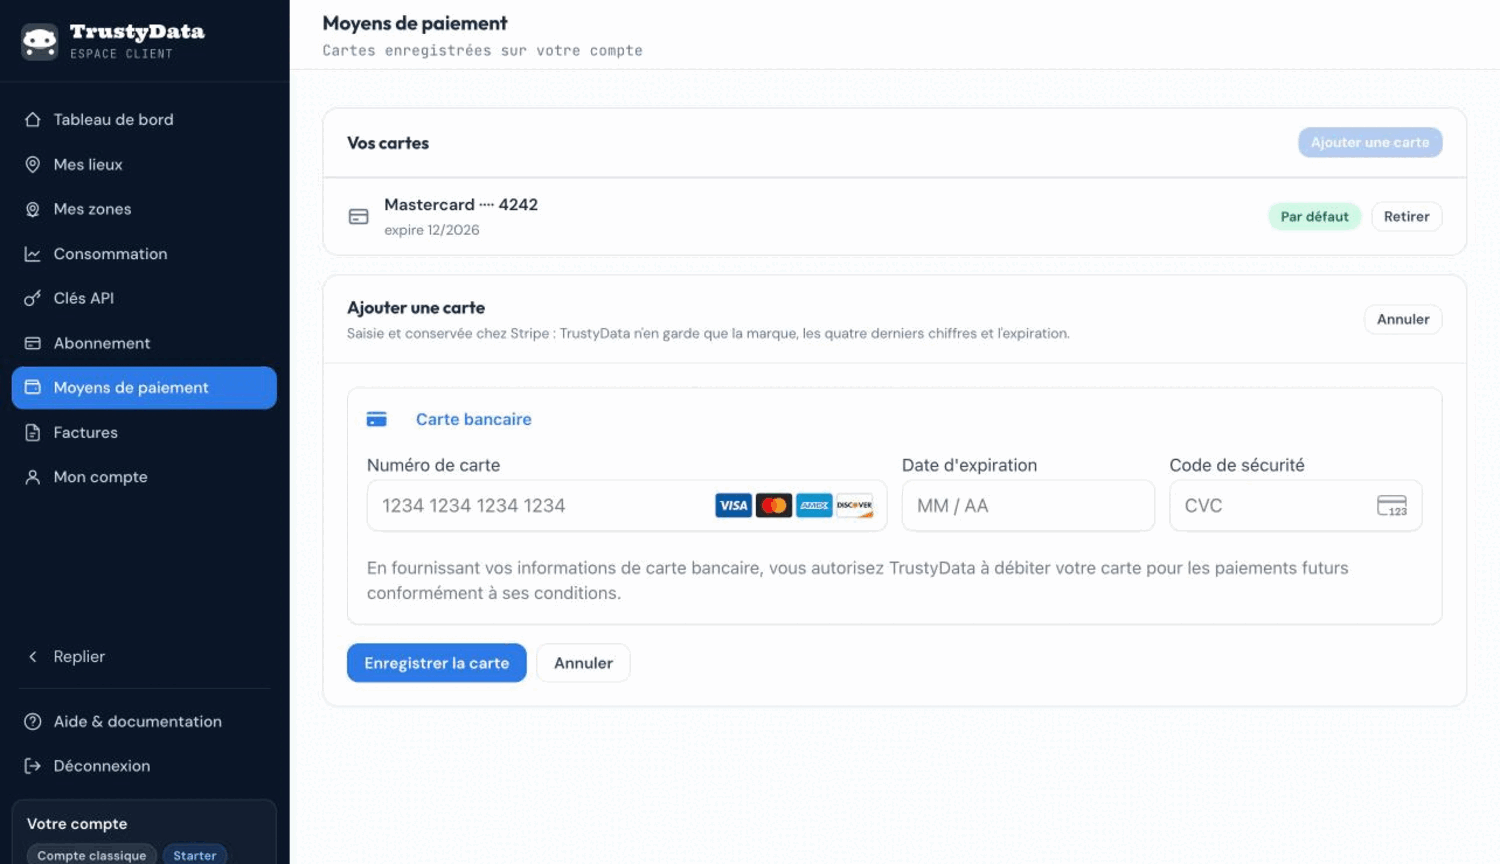Click the key icon beside Clés API
The image size is (1500, 864).
click(x=33, y=298)
